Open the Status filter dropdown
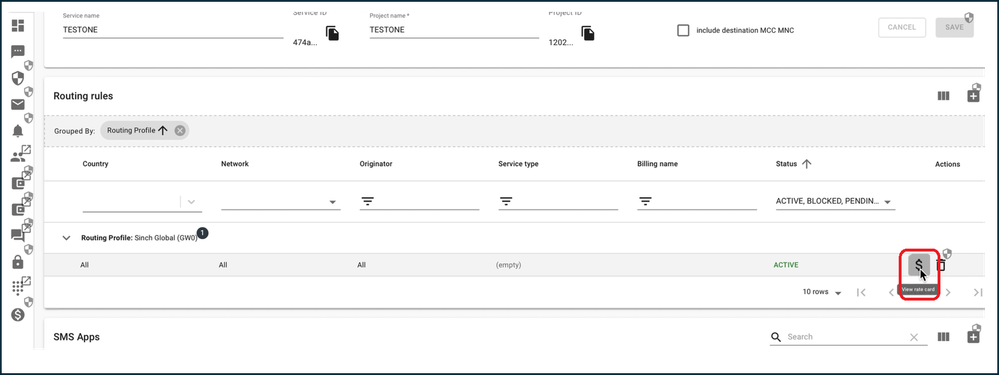The image size is (999, 375). coord(833,202)
